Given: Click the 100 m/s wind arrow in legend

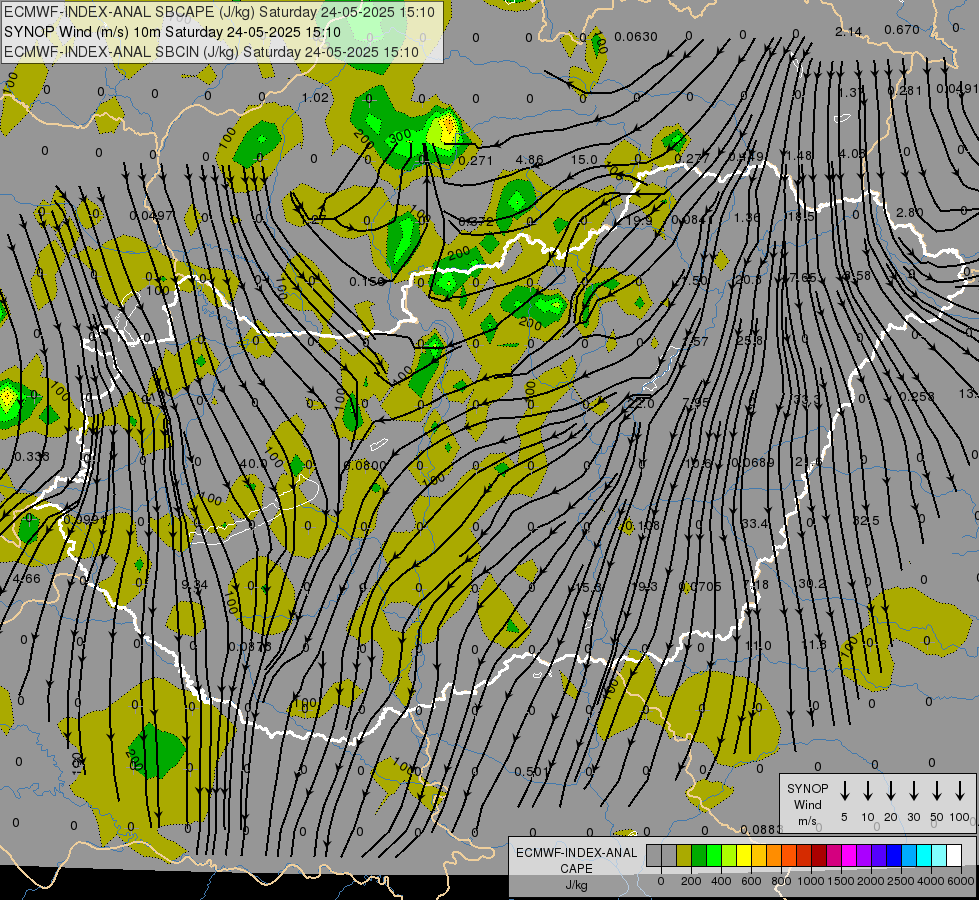Looking at the screenshot, I should click(x=960, y=791).
